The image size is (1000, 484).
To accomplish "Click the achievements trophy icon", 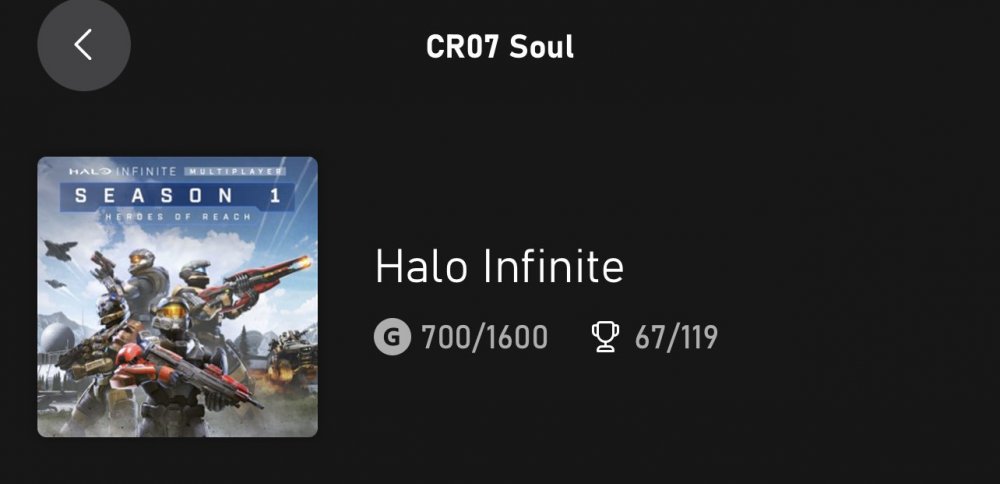I will tap(605, 337).
